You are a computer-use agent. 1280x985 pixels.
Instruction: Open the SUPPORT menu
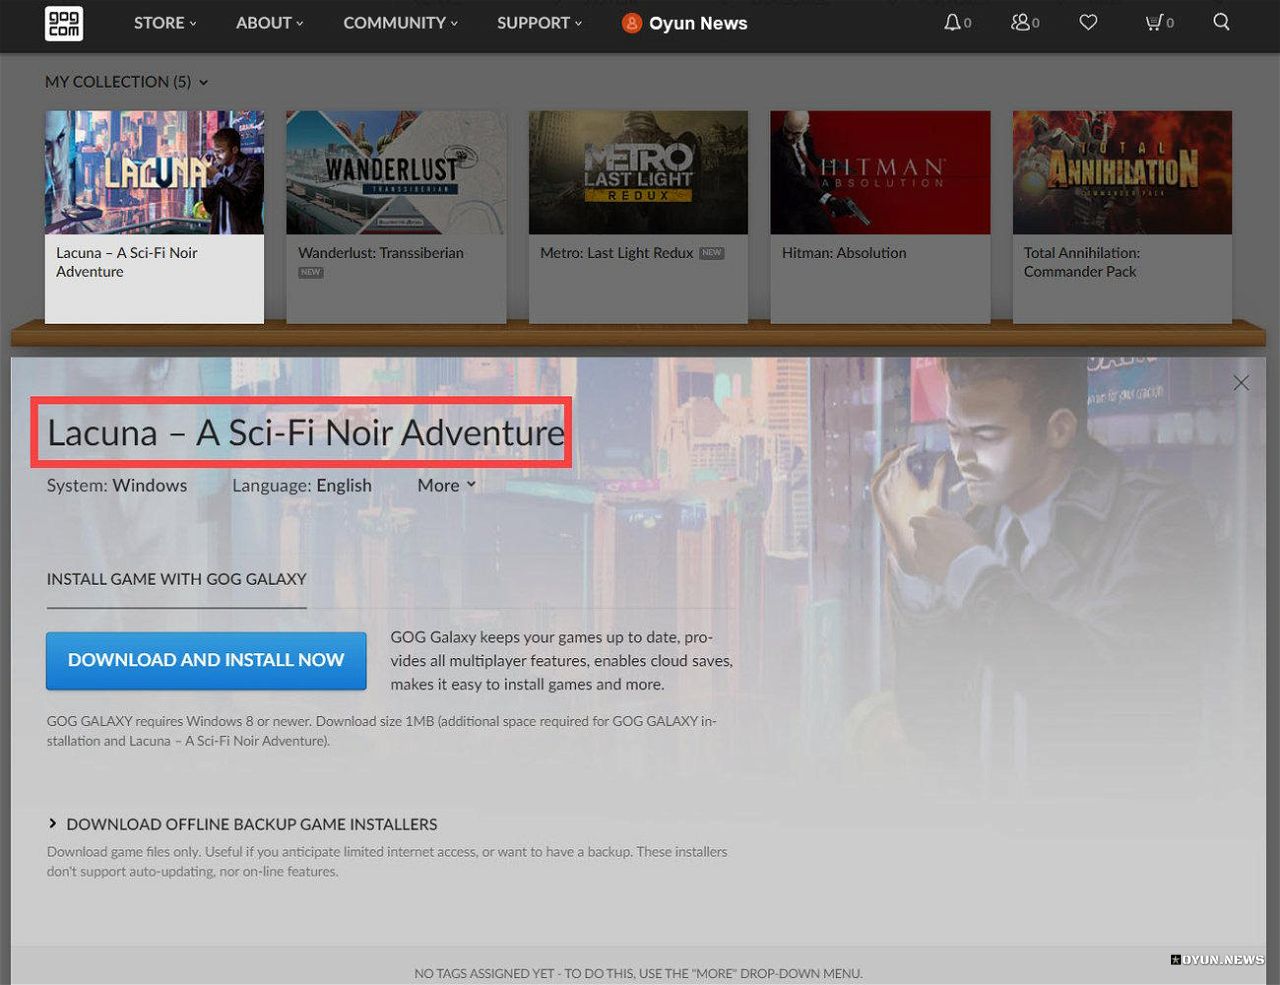coord(539,23)
